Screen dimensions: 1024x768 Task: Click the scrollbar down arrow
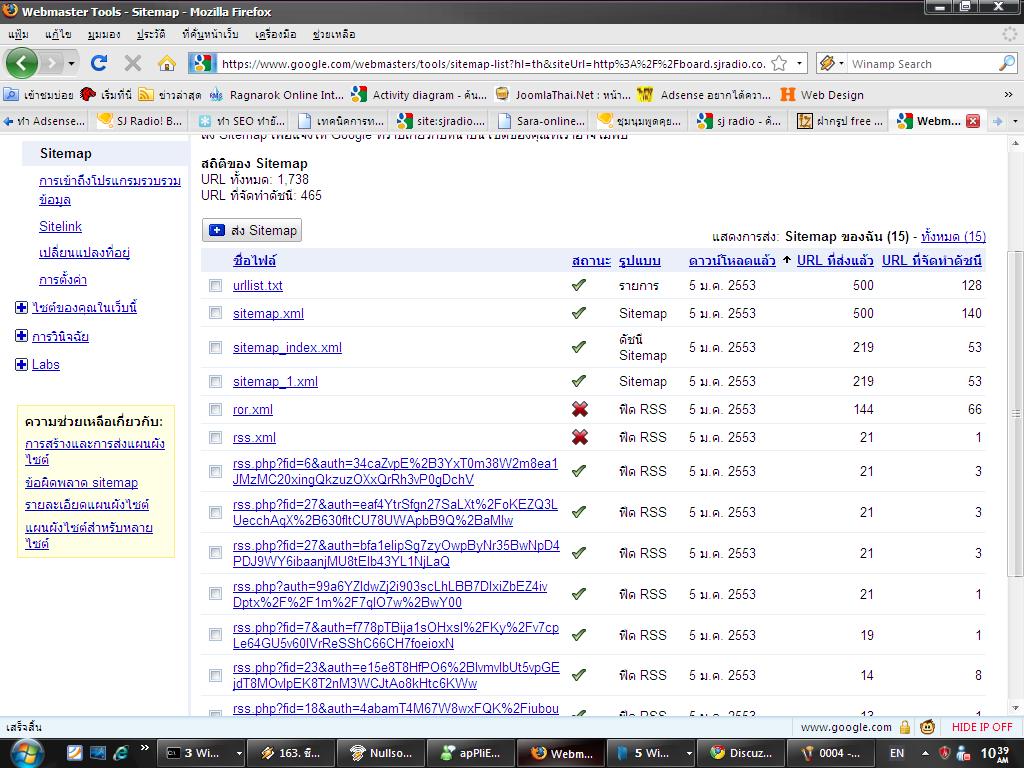click(1016, 708)
